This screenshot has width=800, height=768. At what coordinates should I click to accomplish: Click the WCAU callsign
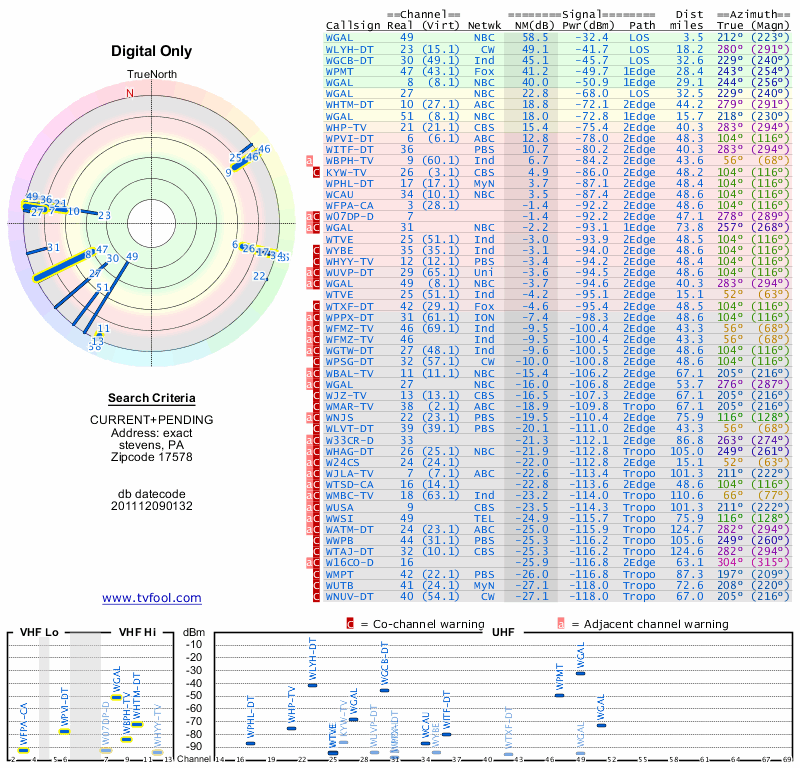click(339, 195)
